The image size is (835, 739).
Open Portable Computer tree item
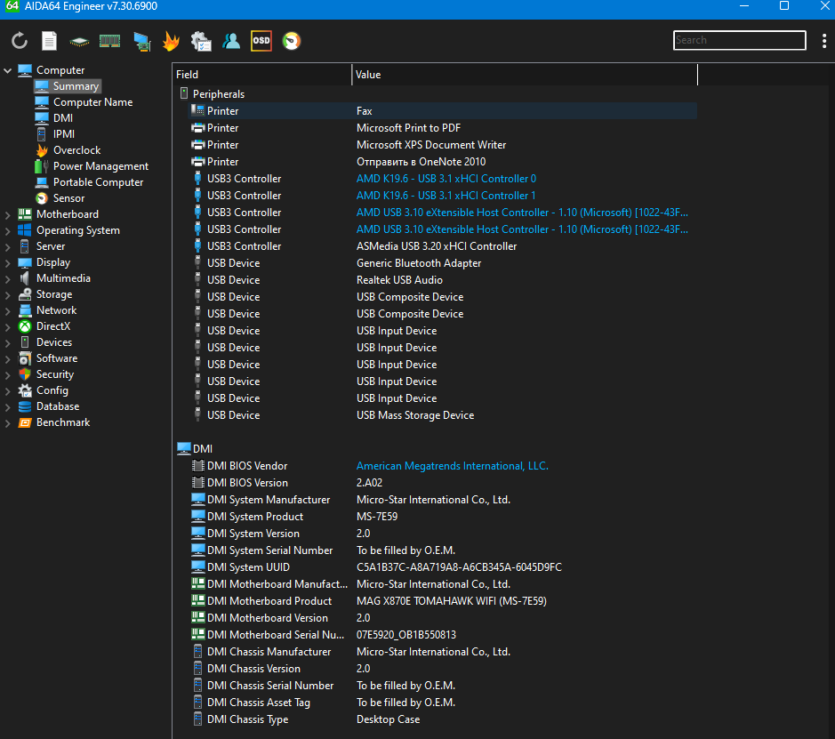pos(98,182)
